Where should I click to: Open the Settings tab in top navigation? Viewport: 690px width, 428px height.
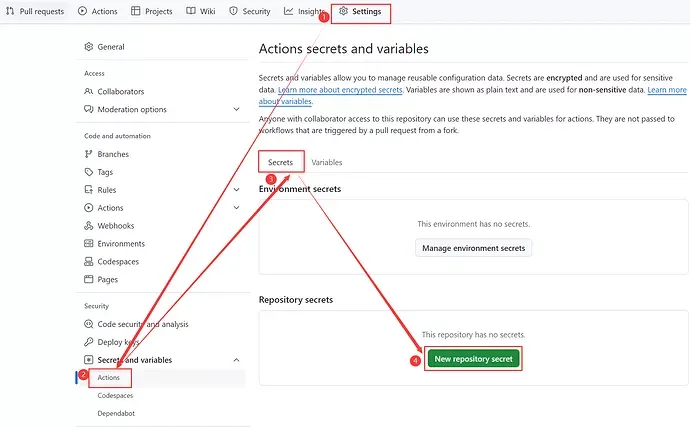360,12
